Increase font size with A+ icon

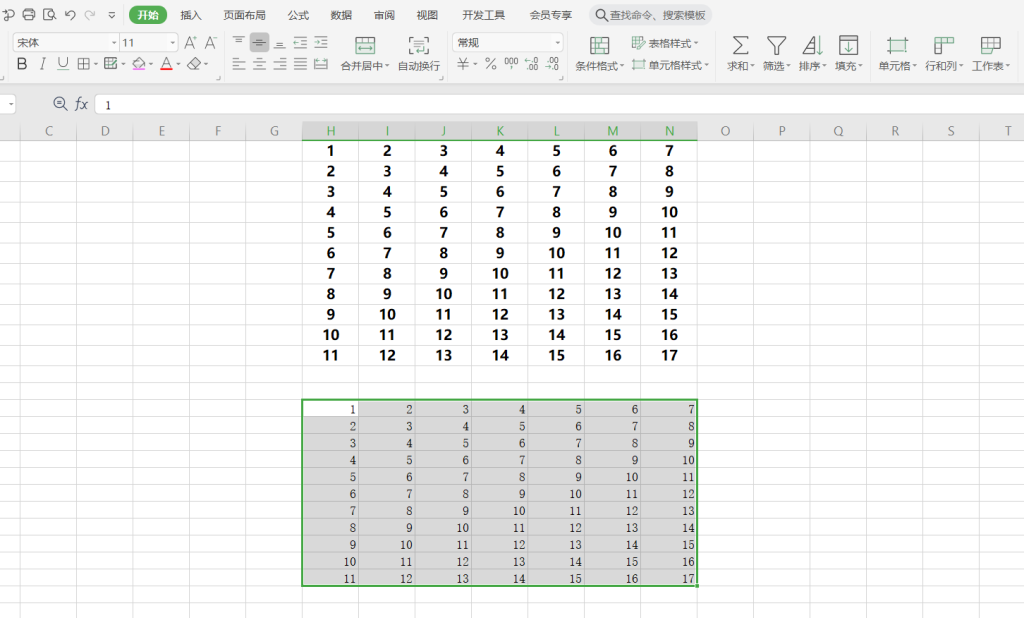(x=190, y=42)
